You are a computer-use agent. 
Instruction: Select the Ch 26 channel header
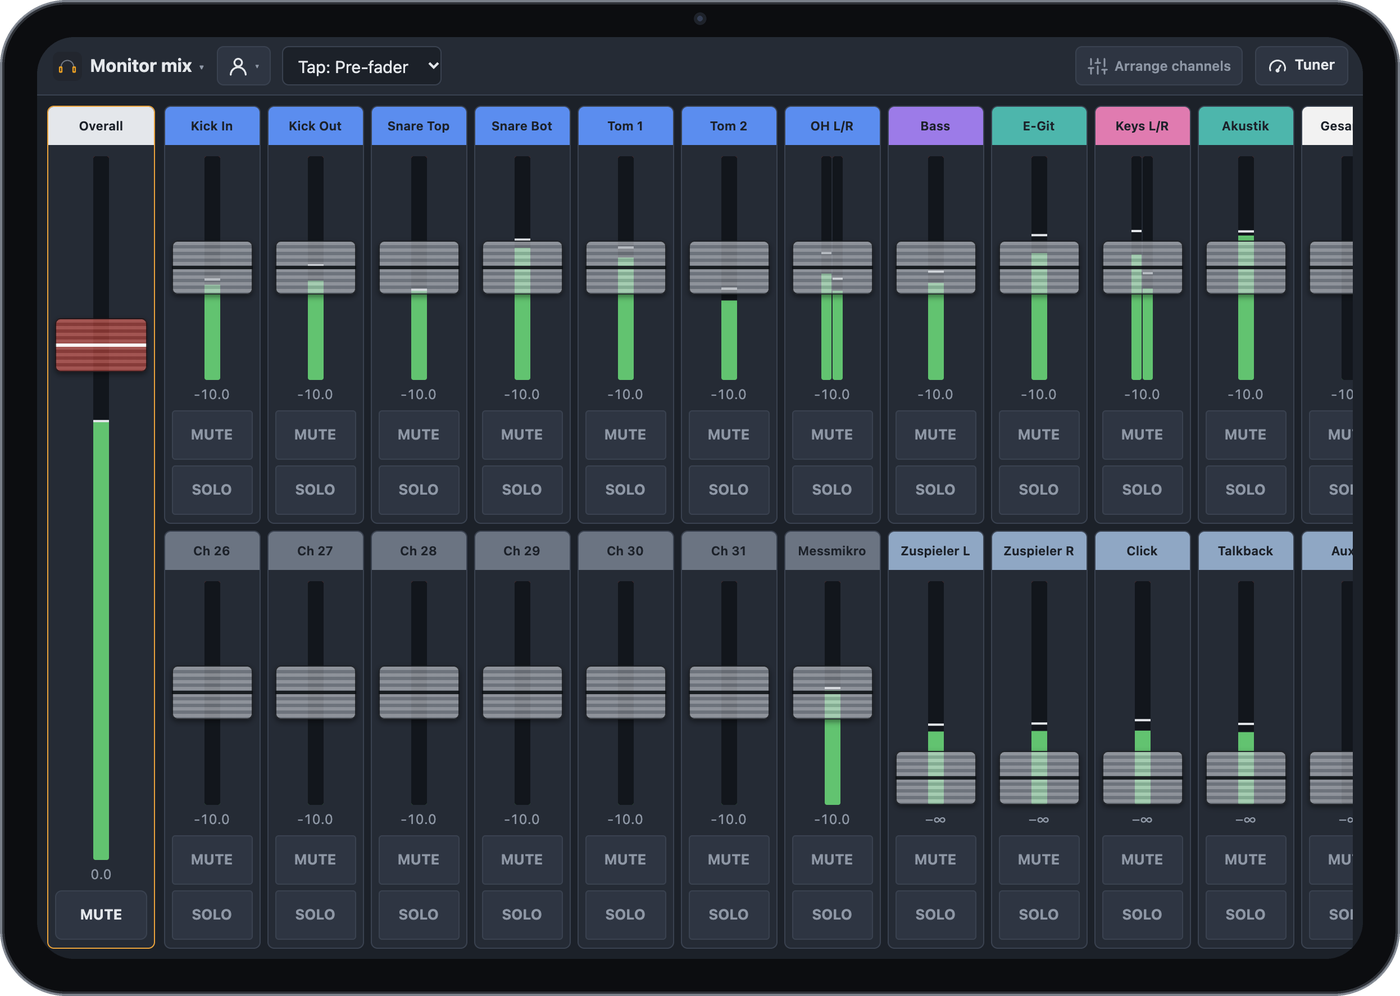coord(212,551)
